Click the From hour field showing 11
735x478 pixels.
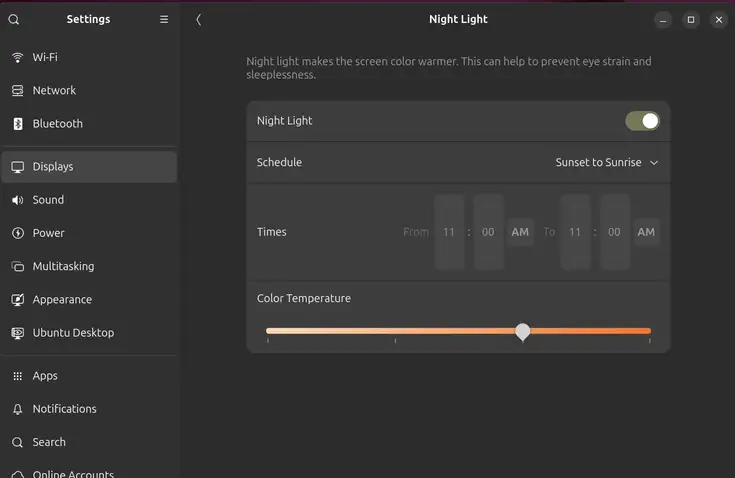[x=449, y=232]
